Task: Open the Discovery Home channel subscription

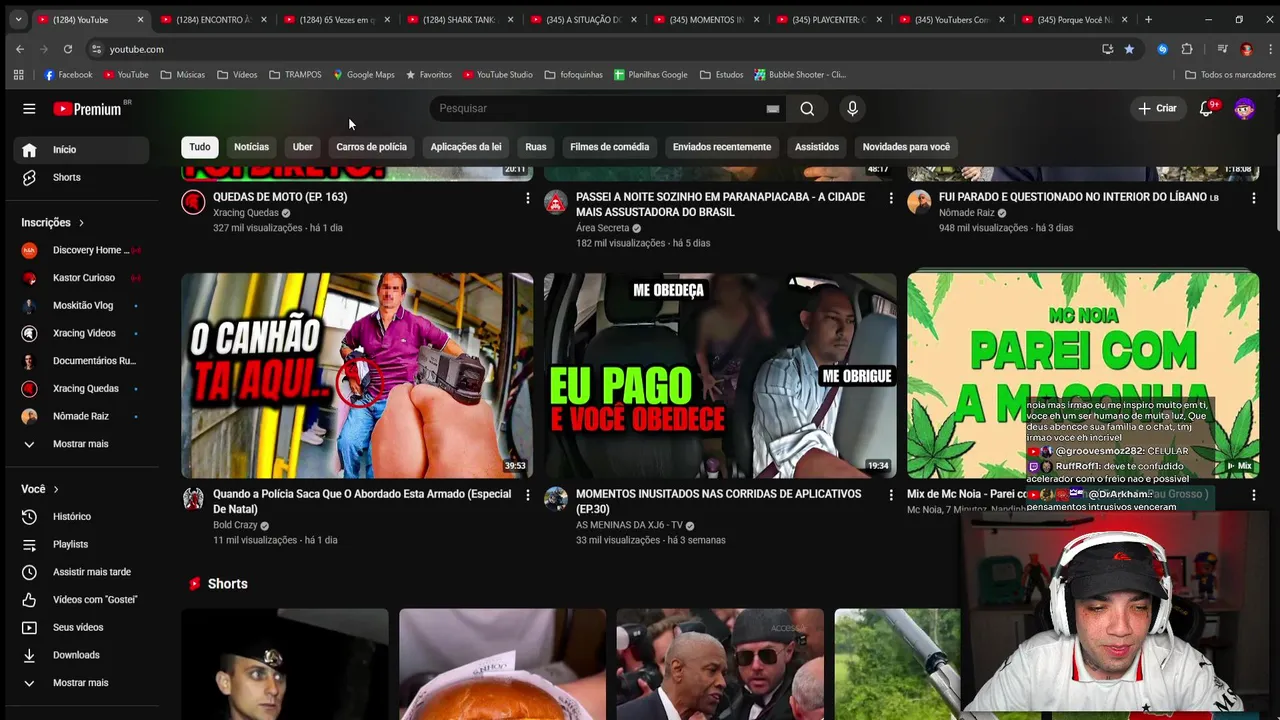Action: [x=81, y=250]
